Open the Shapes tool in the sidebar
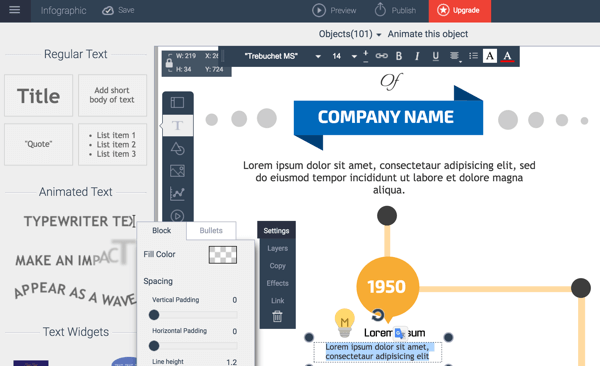 [178, 149]
